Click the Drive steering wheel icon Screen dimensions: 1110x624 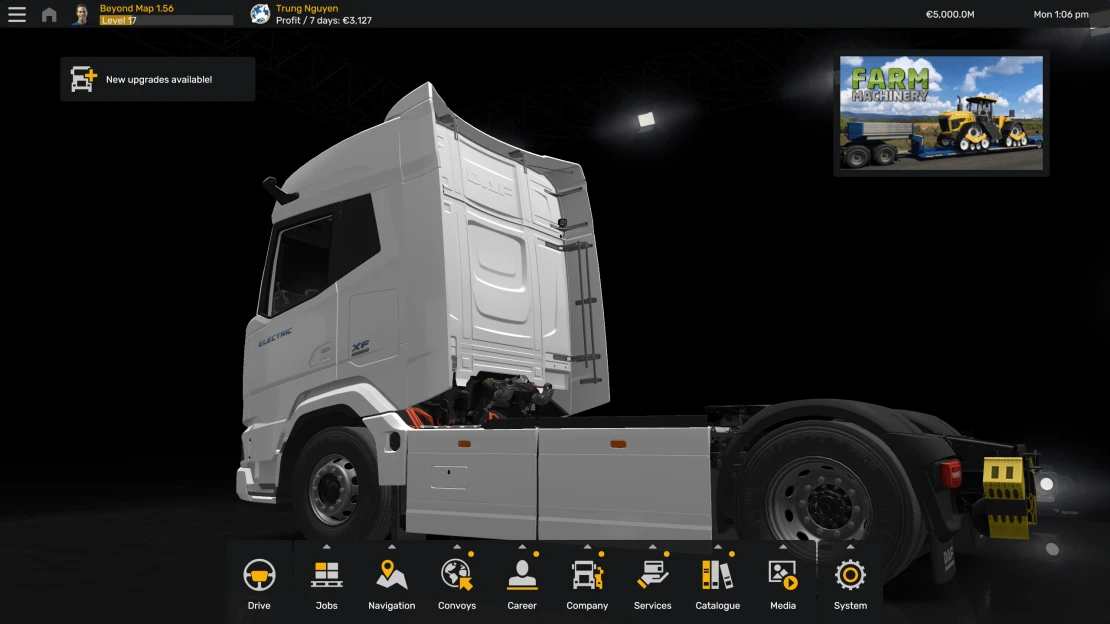tap(259, 576)
